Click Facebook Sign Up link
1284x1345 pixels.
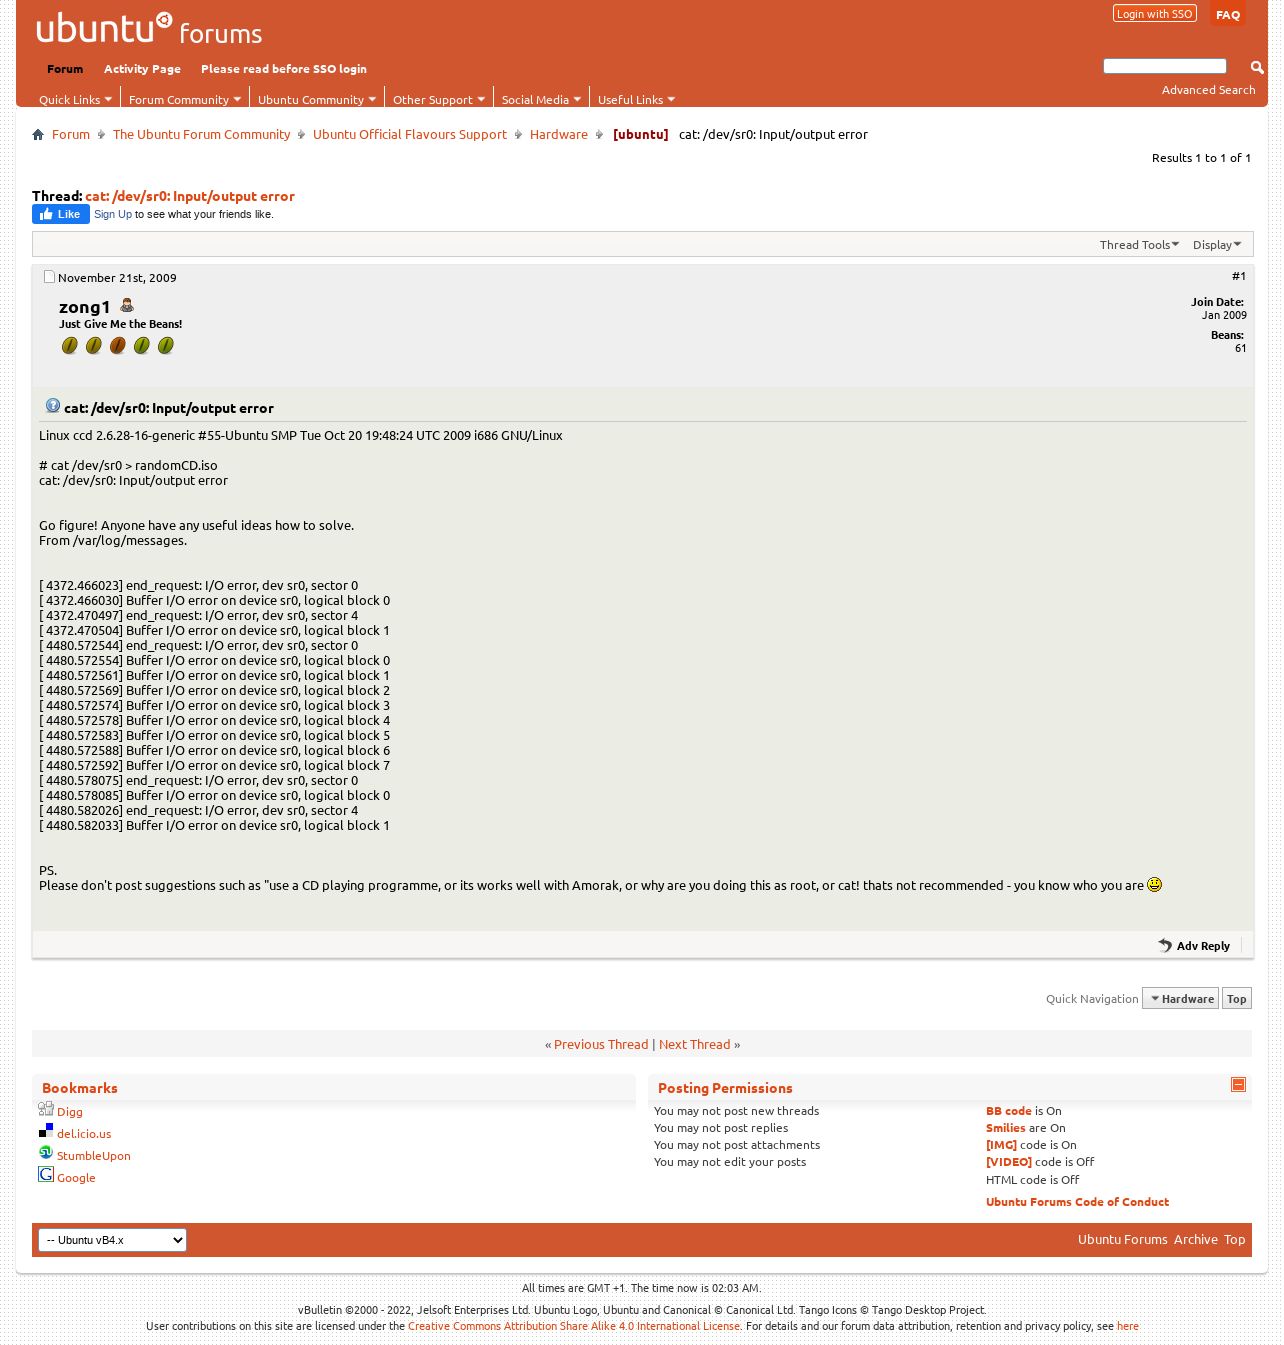coord(113,214)
